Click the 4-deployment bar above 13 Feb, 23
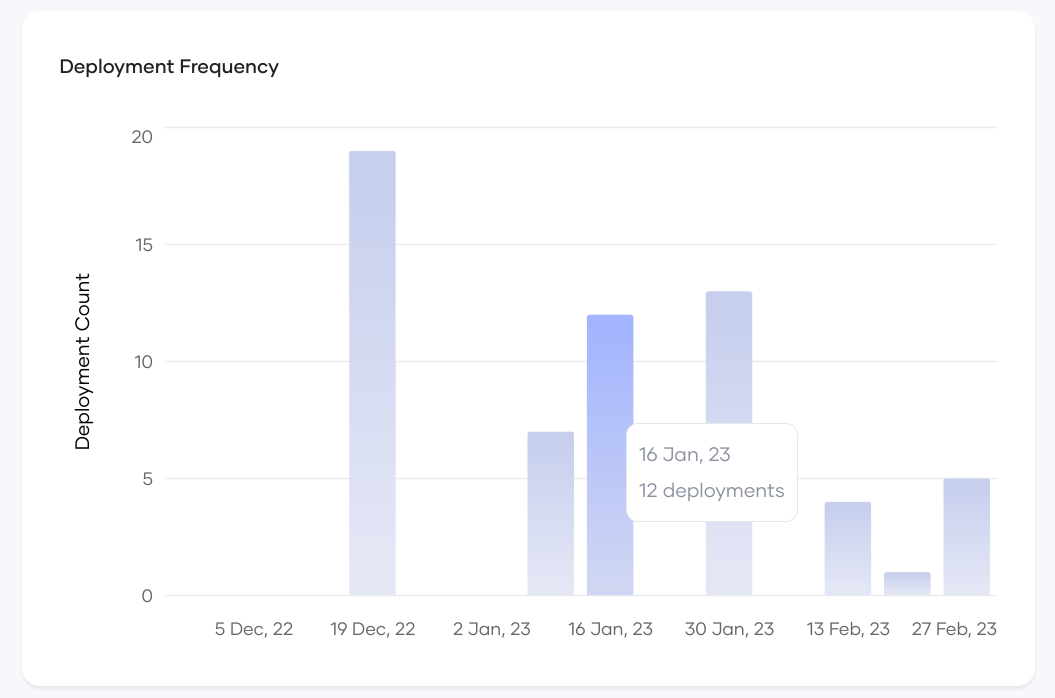 click(x=848, y=549)
